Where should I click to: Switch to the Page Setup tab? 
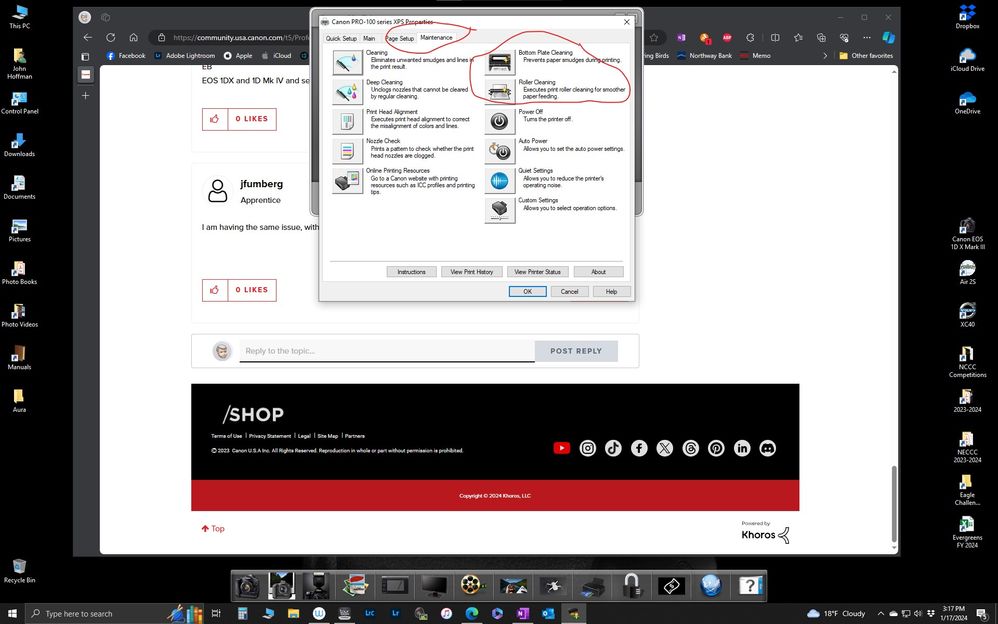pyautogui.click(x=399, y=37)
